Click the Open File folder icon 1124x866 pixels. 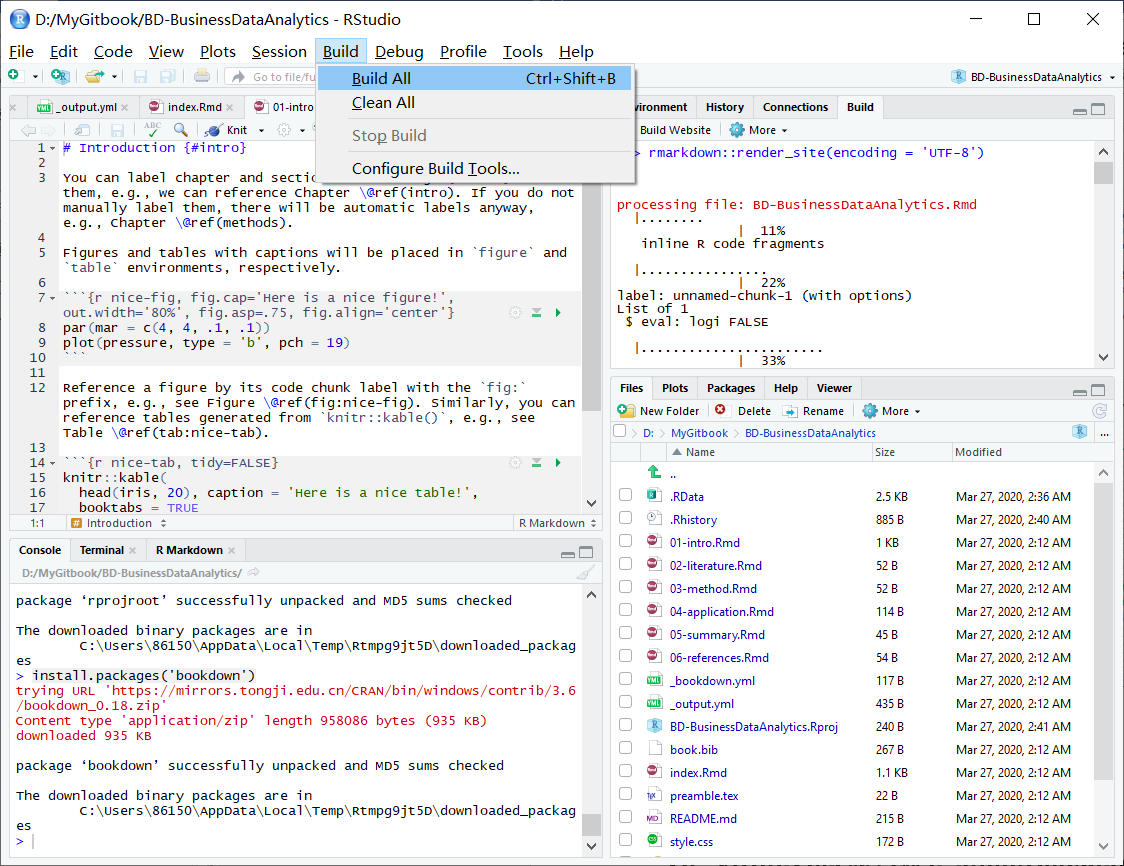(x=94, y=75)
